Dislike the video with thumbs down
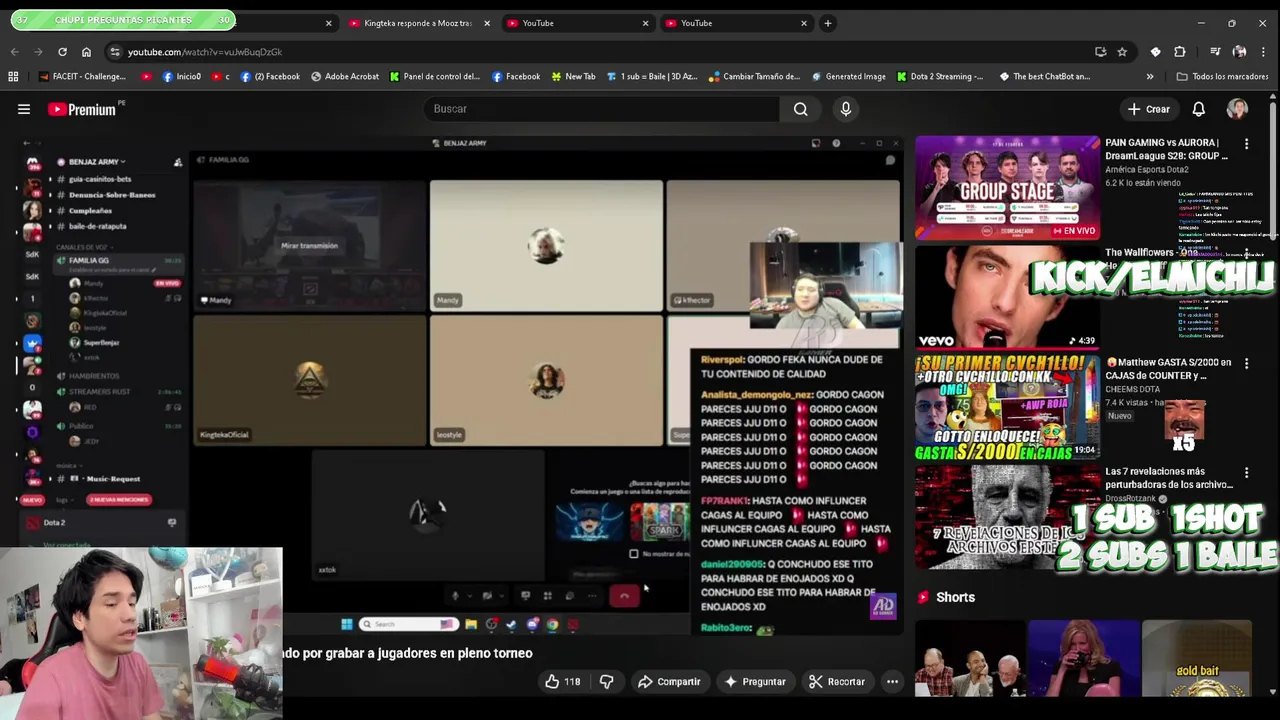This screenshot has width=1280, height=720. [x=606, y=682]
